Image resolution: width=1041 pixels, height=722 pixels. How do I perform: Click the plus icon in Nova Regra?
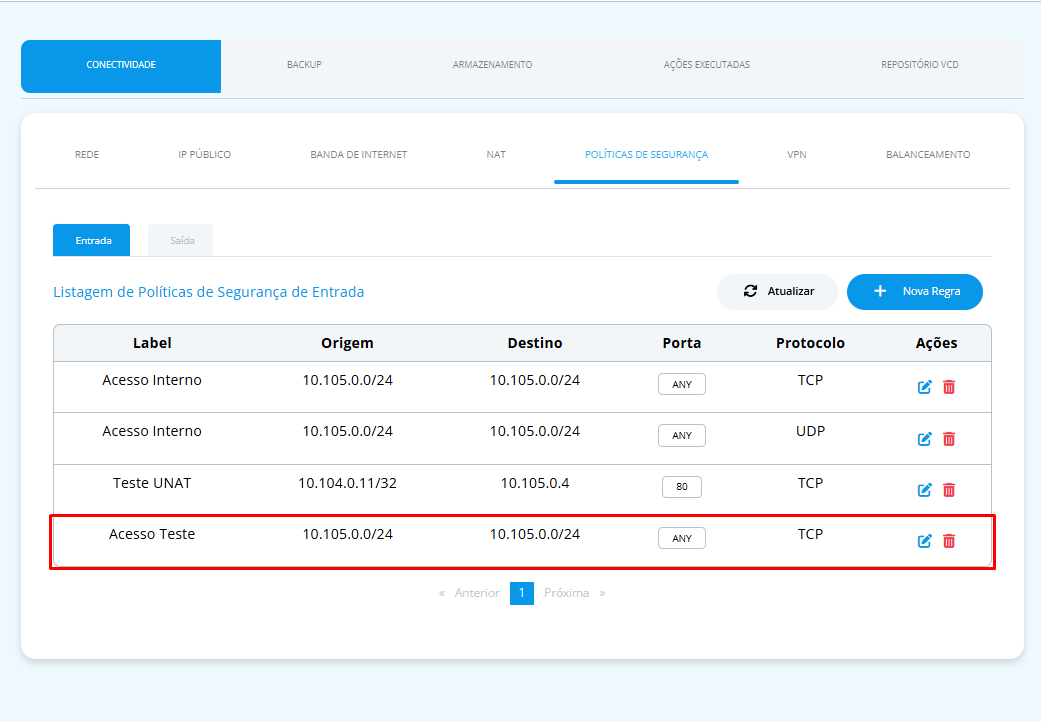(880, 291)
